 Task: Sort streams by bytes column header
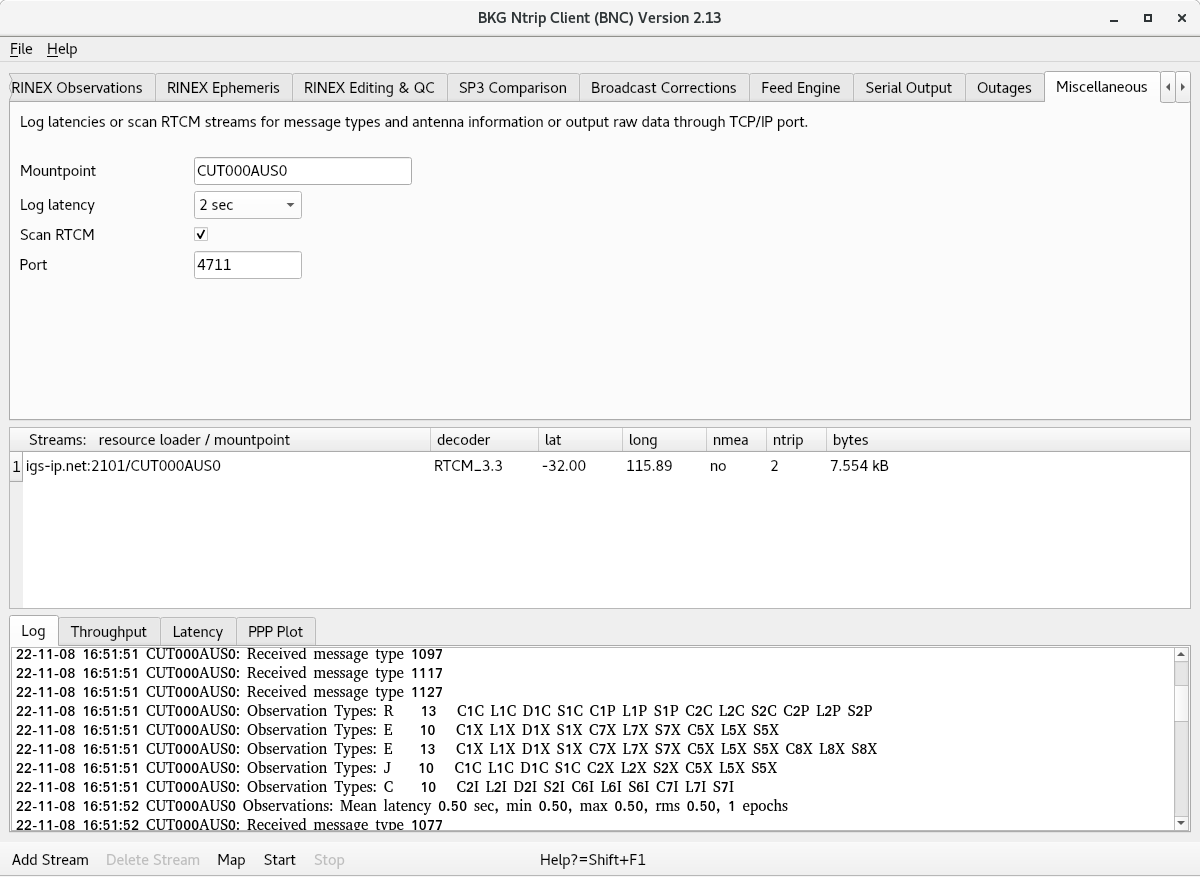click(x=850, y=440)
